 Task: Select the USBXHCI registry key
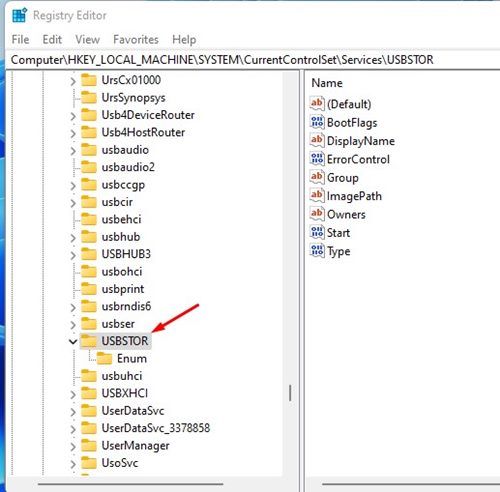click(x=124, y=393)
